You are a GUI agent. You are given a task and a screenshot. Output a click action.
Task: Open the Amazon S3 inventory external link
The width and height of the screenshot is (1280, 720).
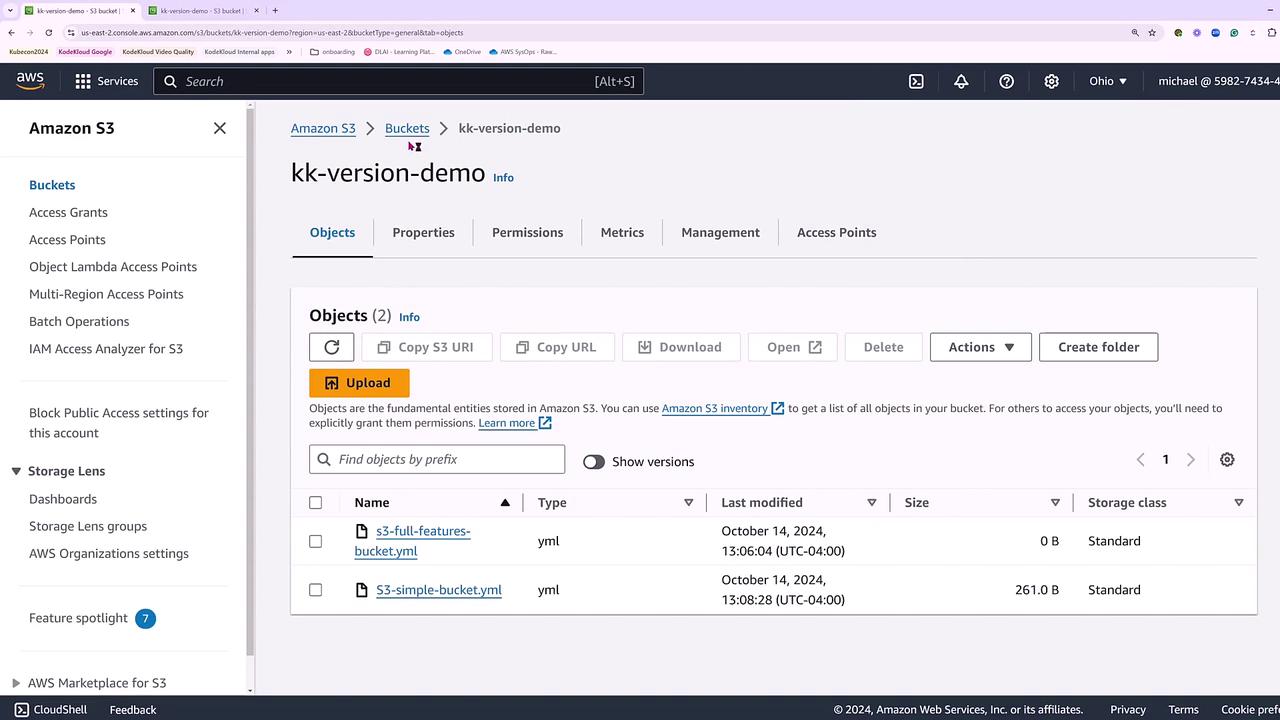click(723, 408)
